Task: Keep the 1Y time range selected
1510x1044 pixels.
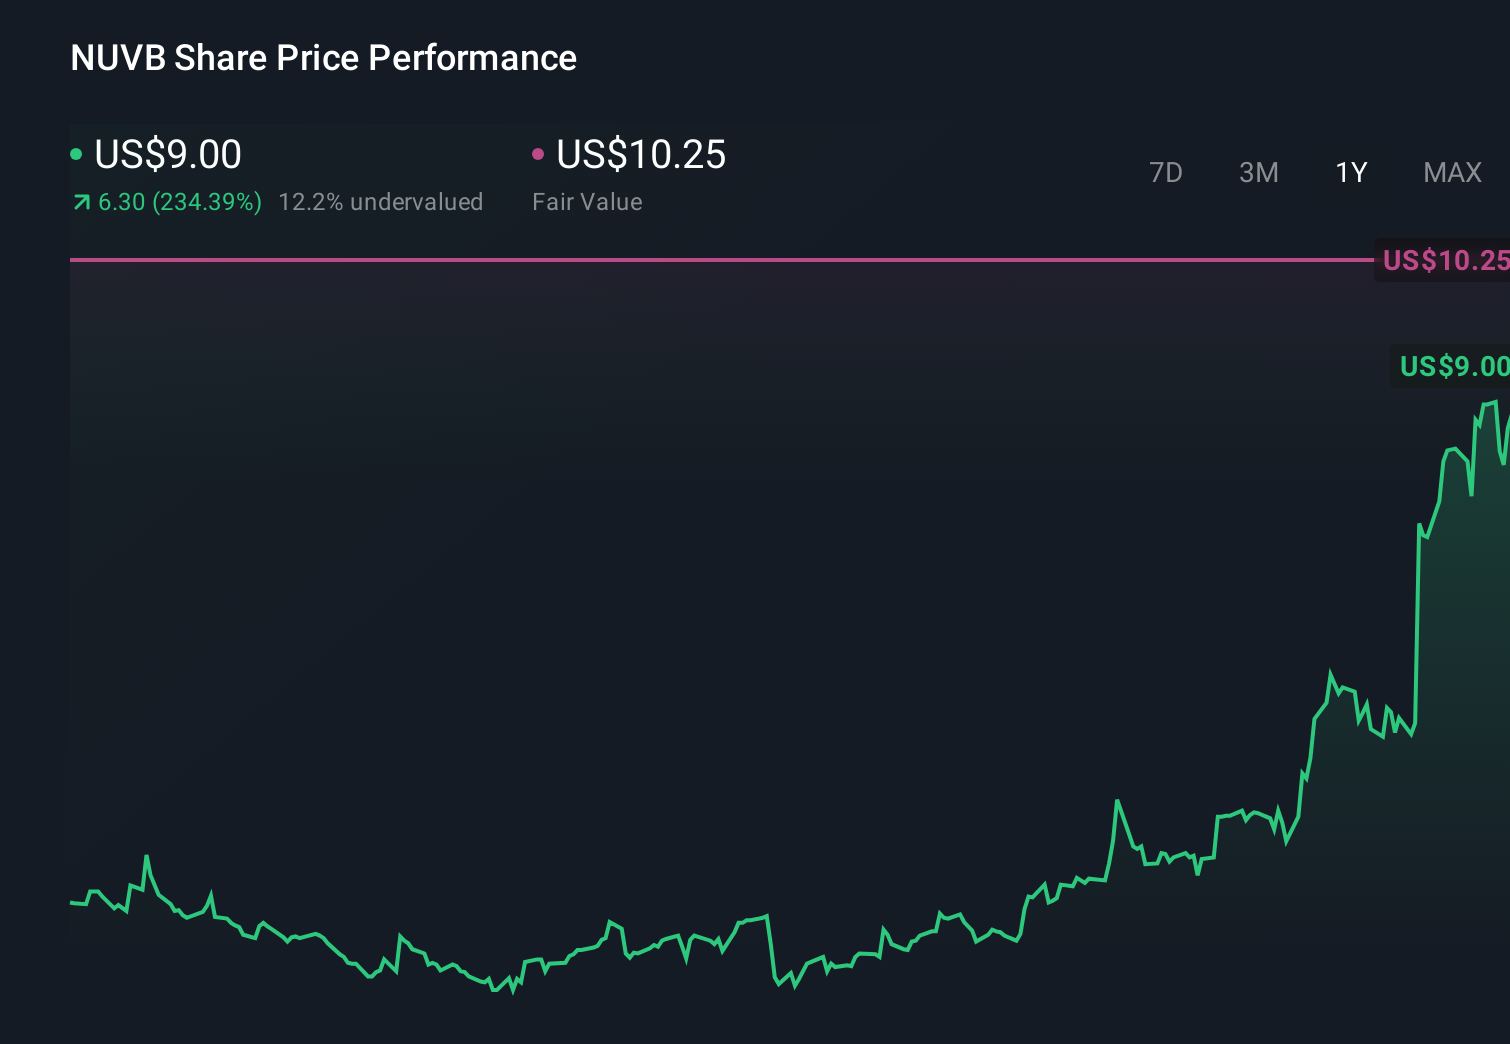Action: pos(1350,172)
